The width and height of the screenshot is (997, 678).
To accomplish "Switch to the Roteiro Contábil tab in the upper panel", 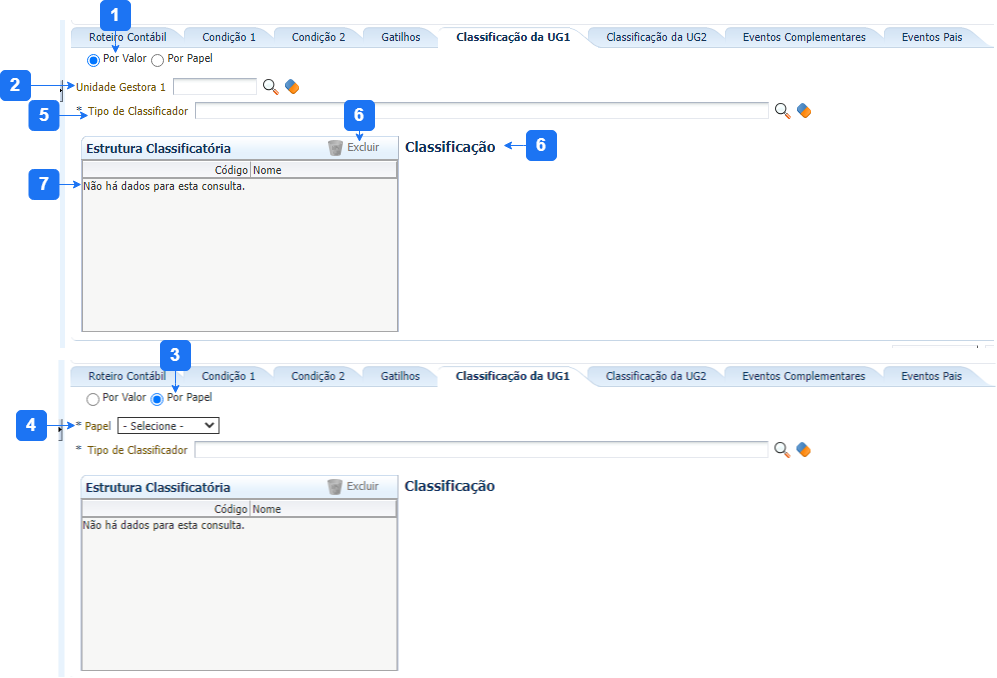I will [127, 37].
